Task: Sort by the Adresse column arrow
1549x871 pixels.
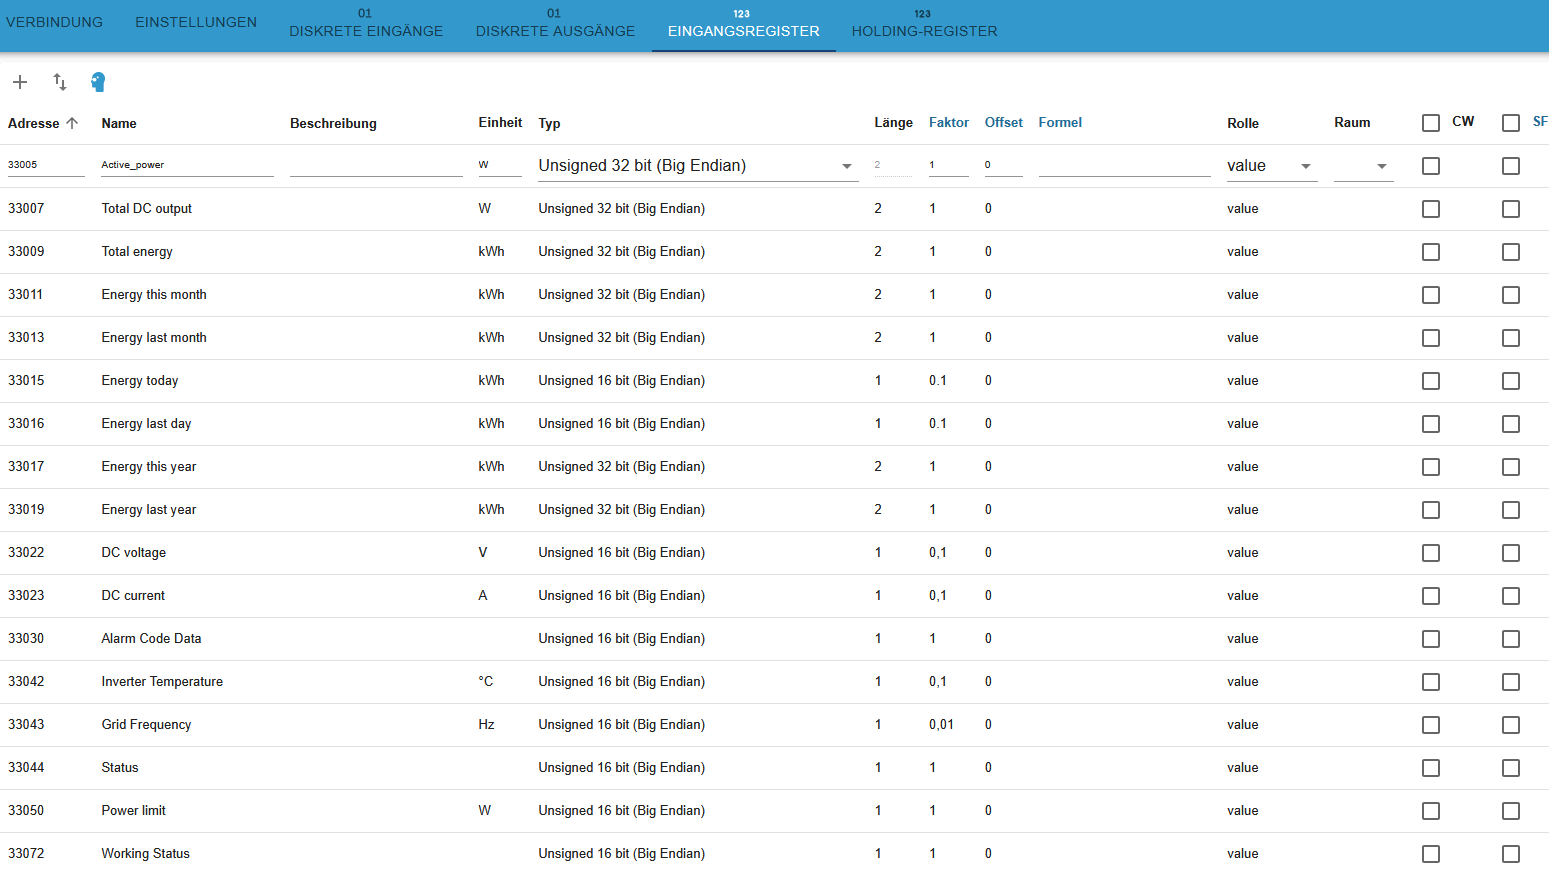Action: click(72, 123)
